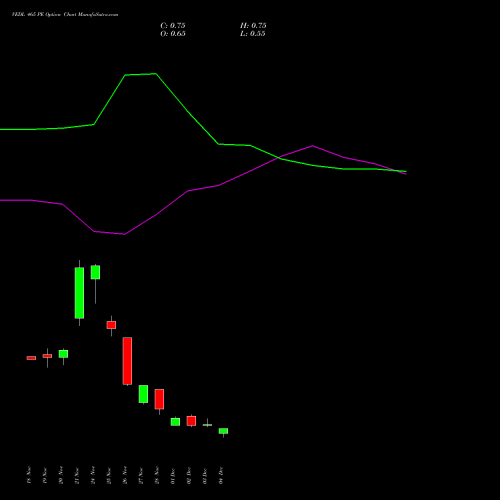Viewport: 500px width, 500px height.
Task: Click the high value H: 0.75
Action: click(253, 26)
